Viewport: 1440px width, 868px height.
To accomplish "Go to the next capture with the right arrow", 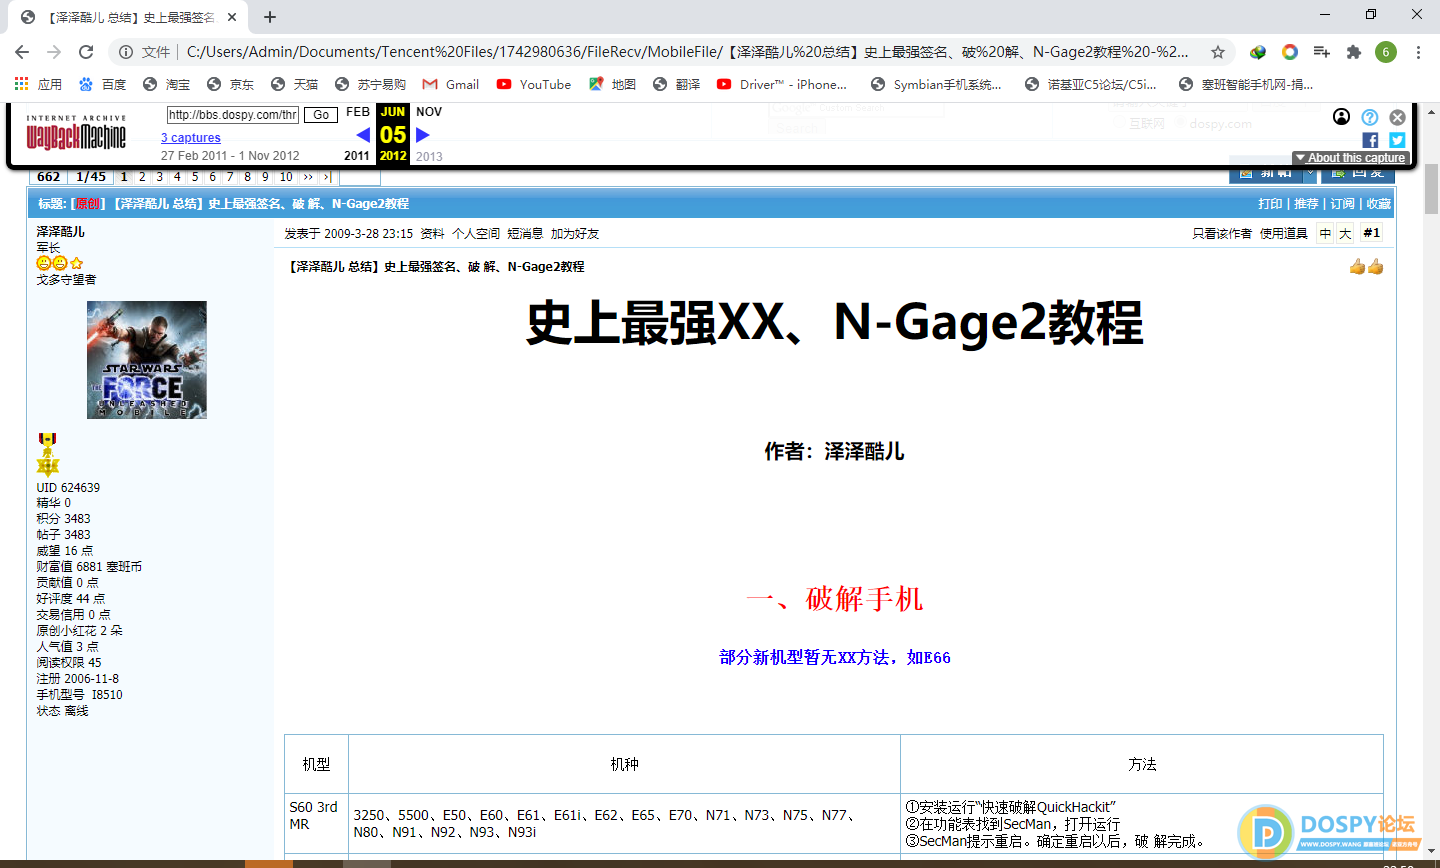I will point(423,135).
